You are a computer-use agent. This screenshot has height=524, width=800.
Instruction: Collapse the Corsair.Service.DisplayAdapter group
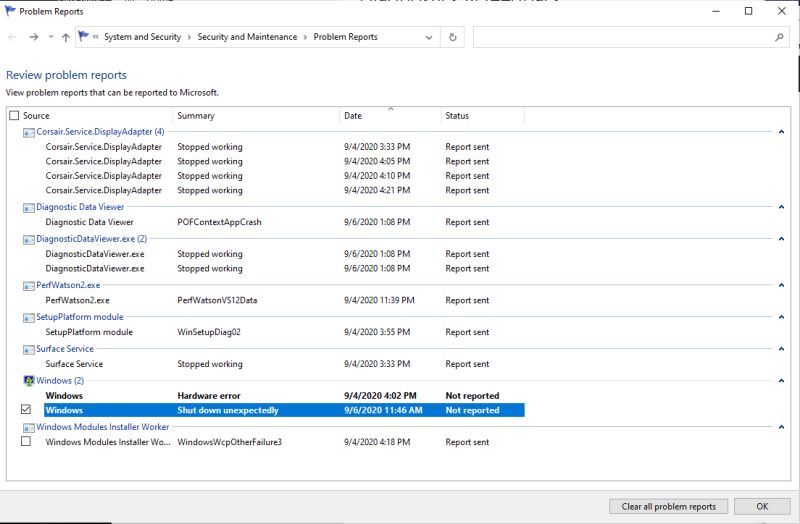(781, 132)
